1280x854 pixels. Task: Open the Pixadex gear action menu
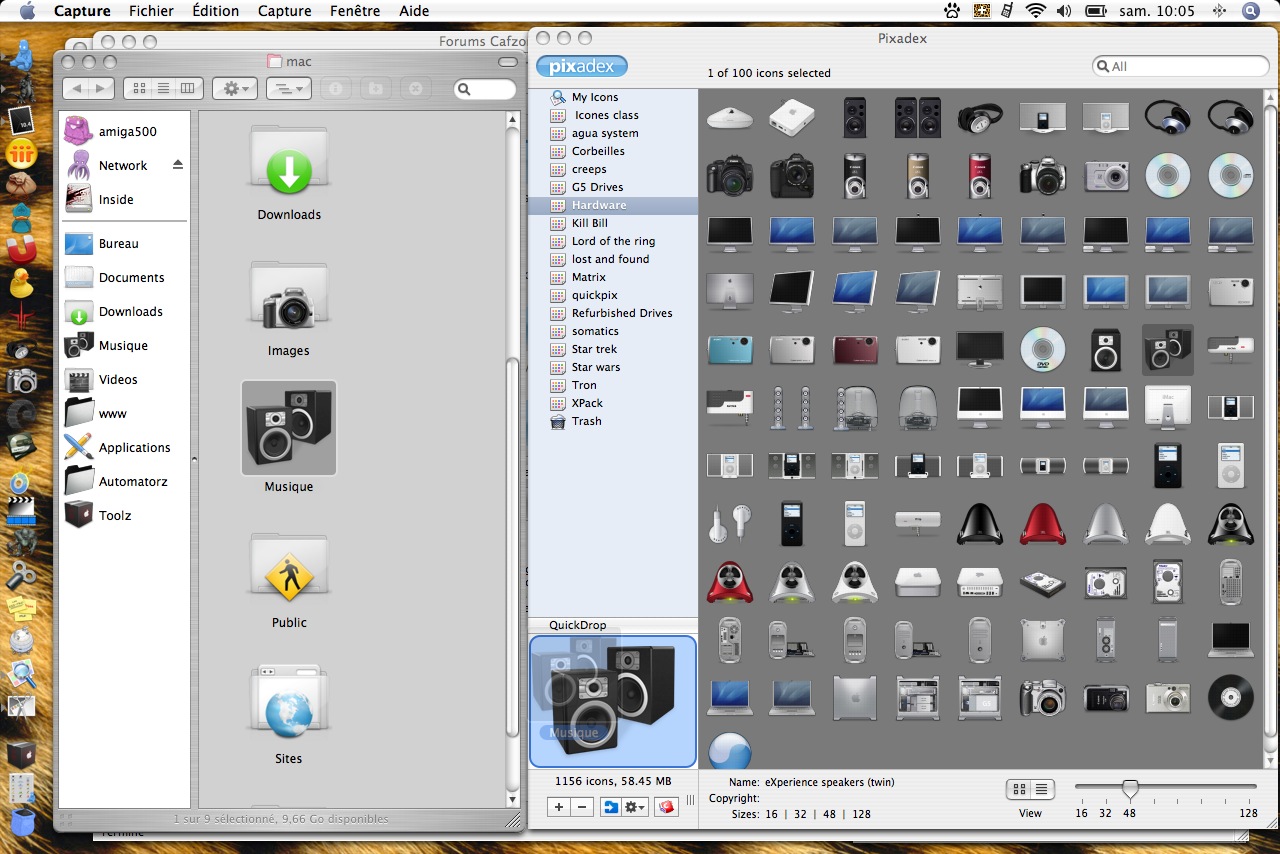pos(636,807)
